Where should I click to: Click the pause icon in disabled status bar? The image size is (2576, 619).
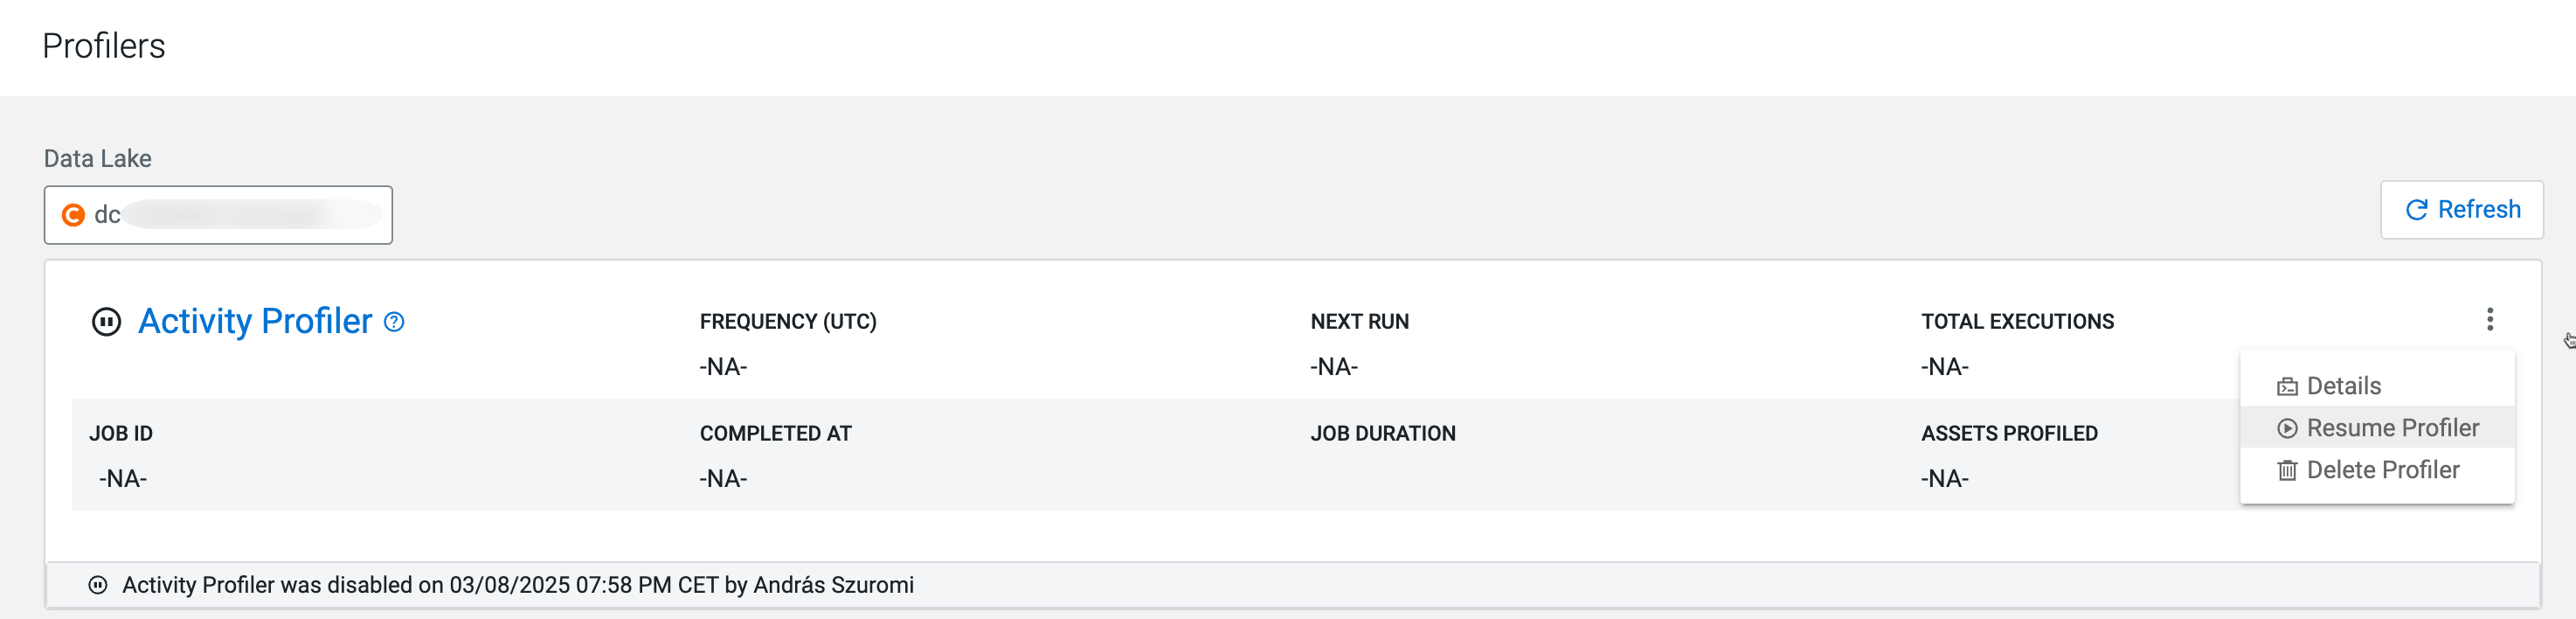click(x=98, y=585)
